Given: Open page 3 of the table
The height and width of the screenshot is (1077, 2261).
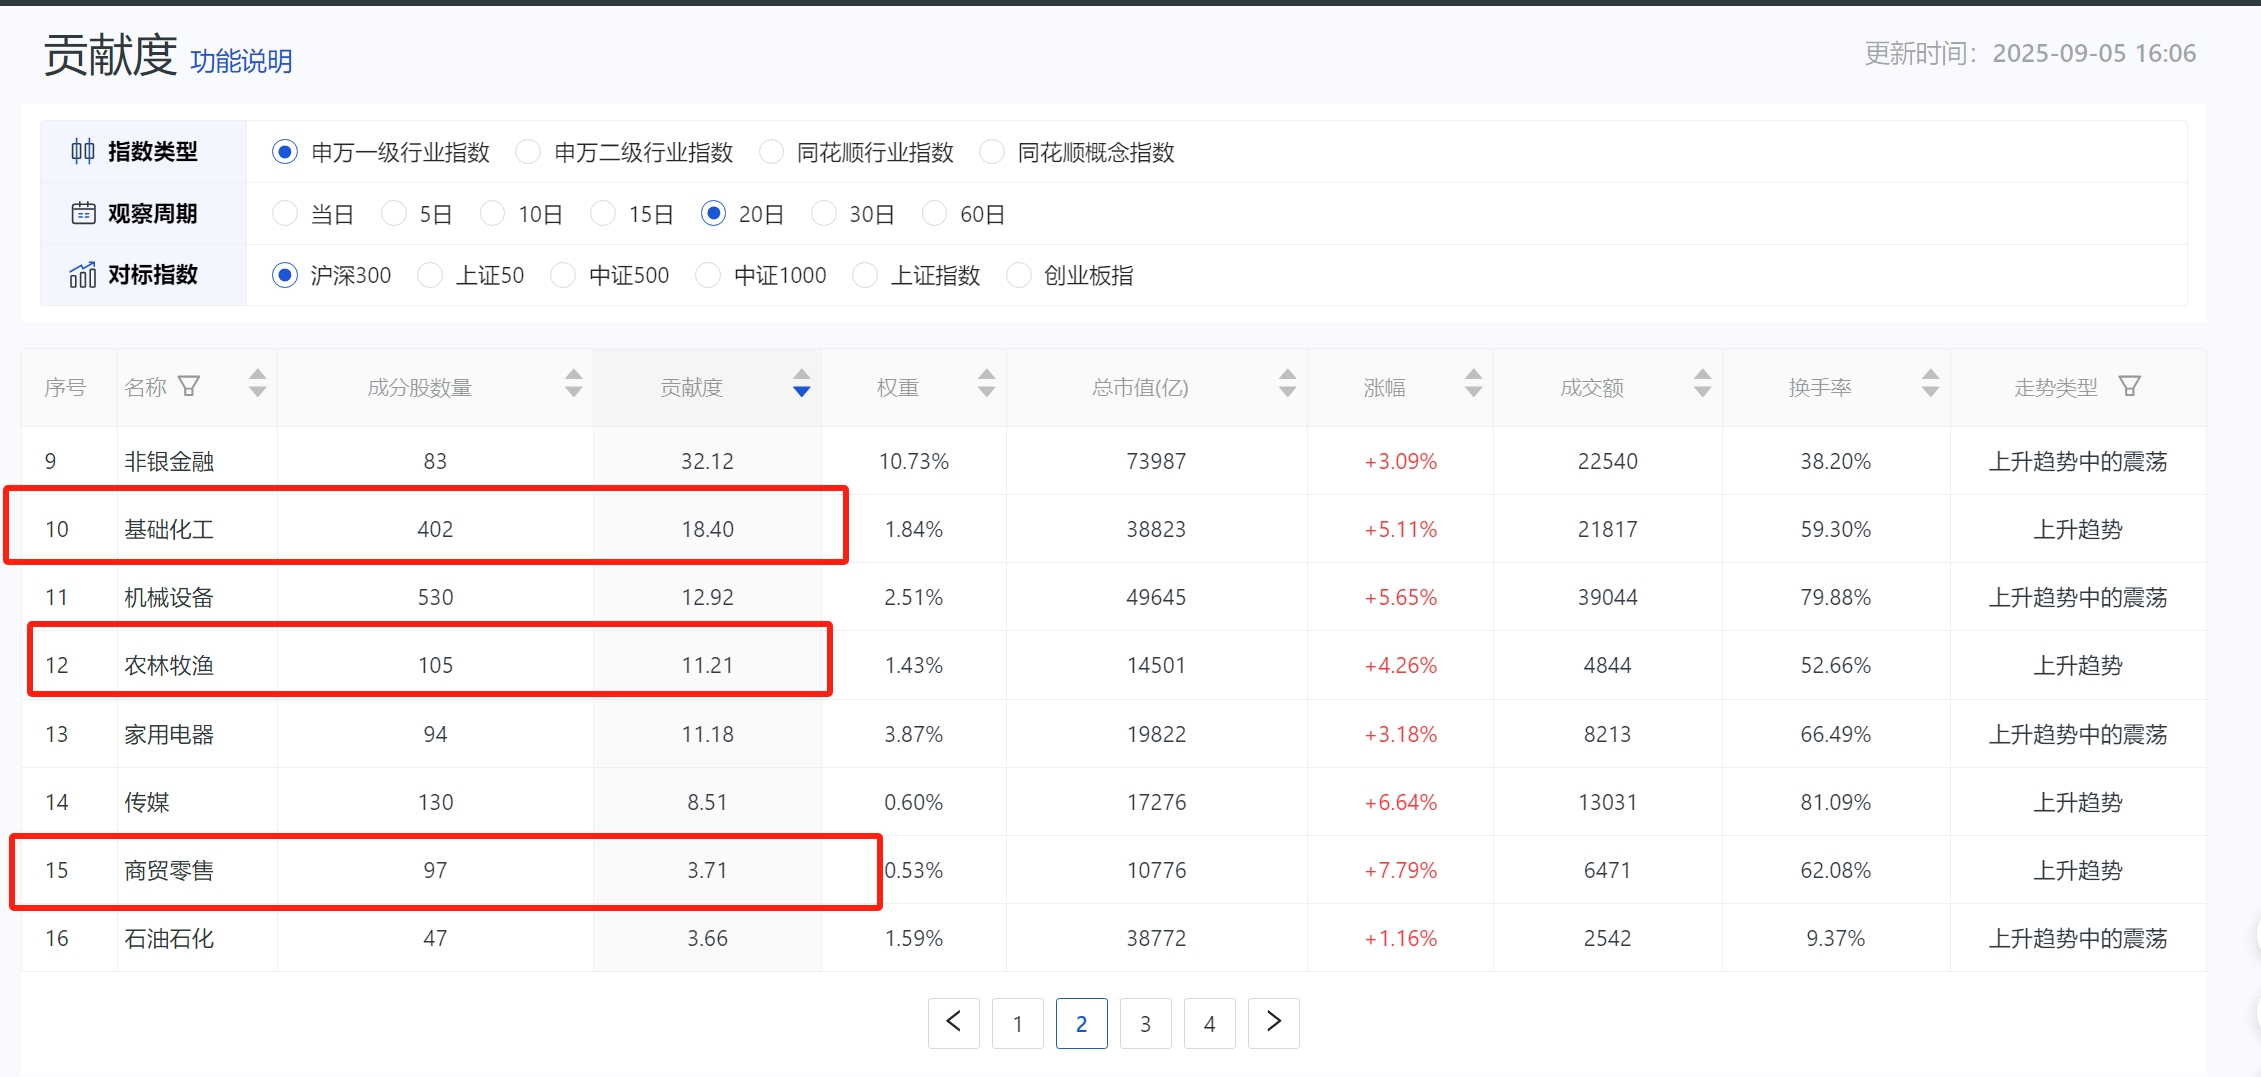Looking at the screenshot, I should pos(1145,1023).
